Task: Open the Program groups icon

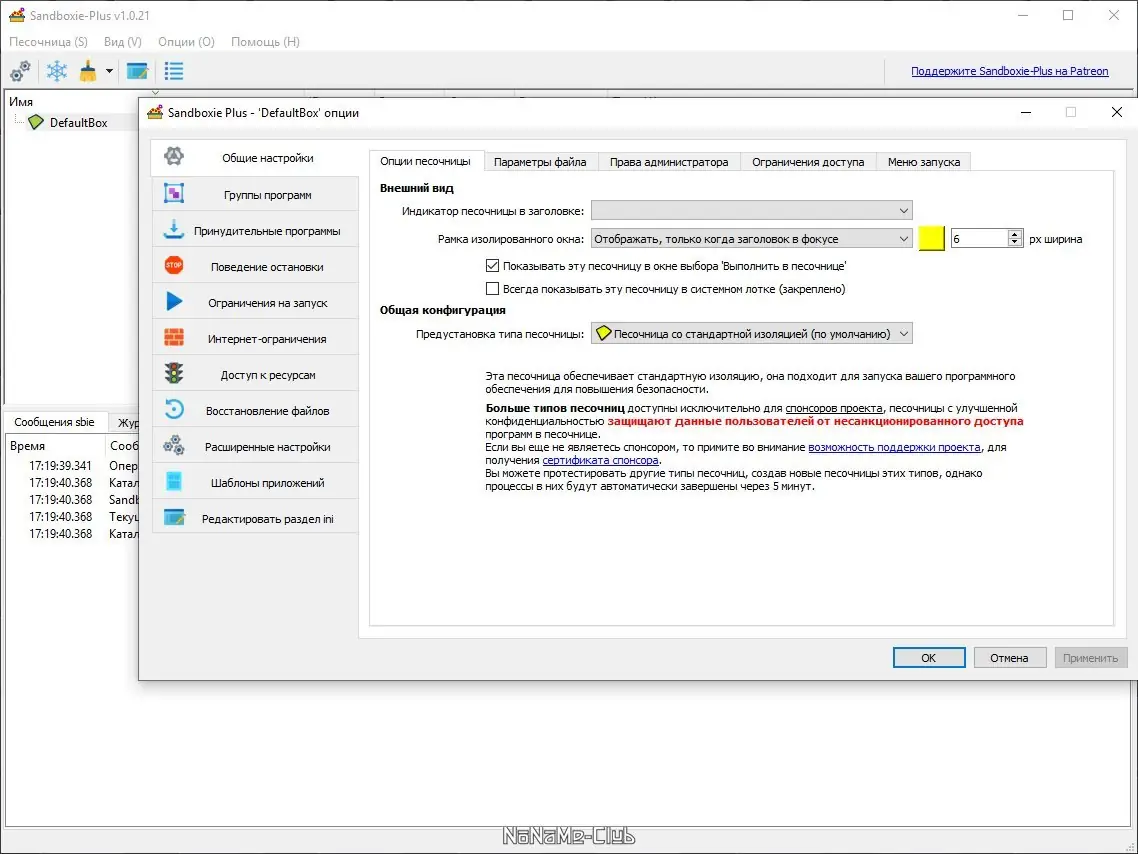Action: [173, 193]
